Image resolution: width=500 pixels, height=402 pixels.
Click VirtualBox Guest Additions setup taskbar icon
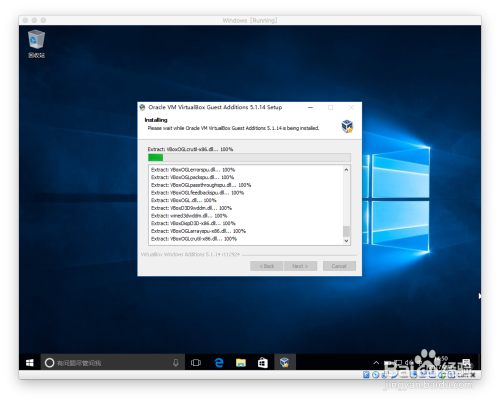point(285,363)
